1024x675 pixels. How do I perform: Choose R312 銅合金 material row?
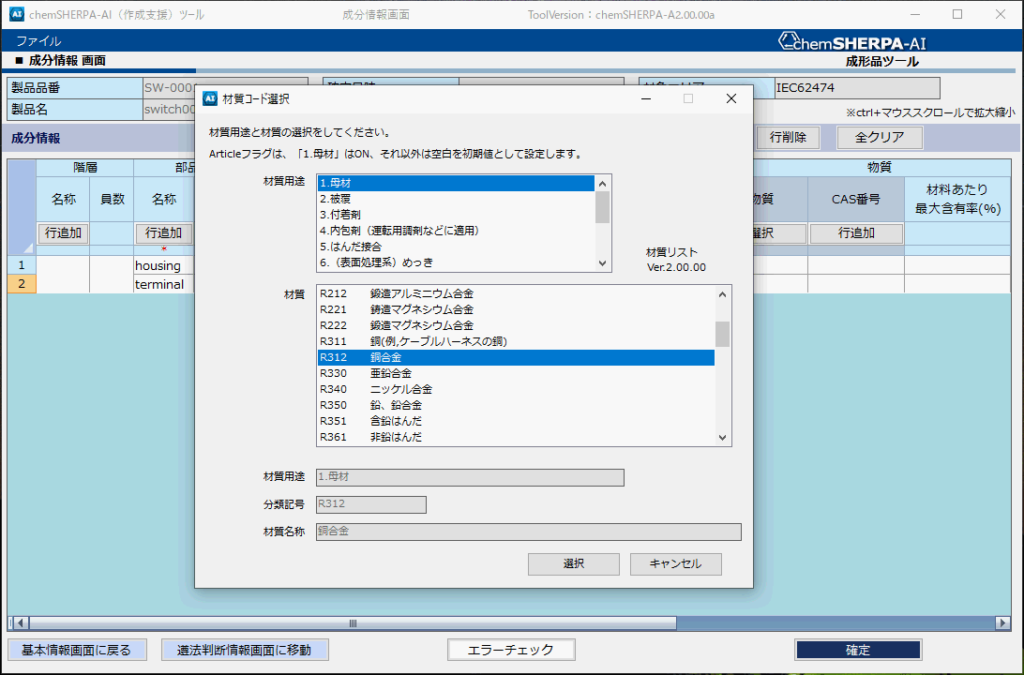pyautogui.click(x=516, y=357)
